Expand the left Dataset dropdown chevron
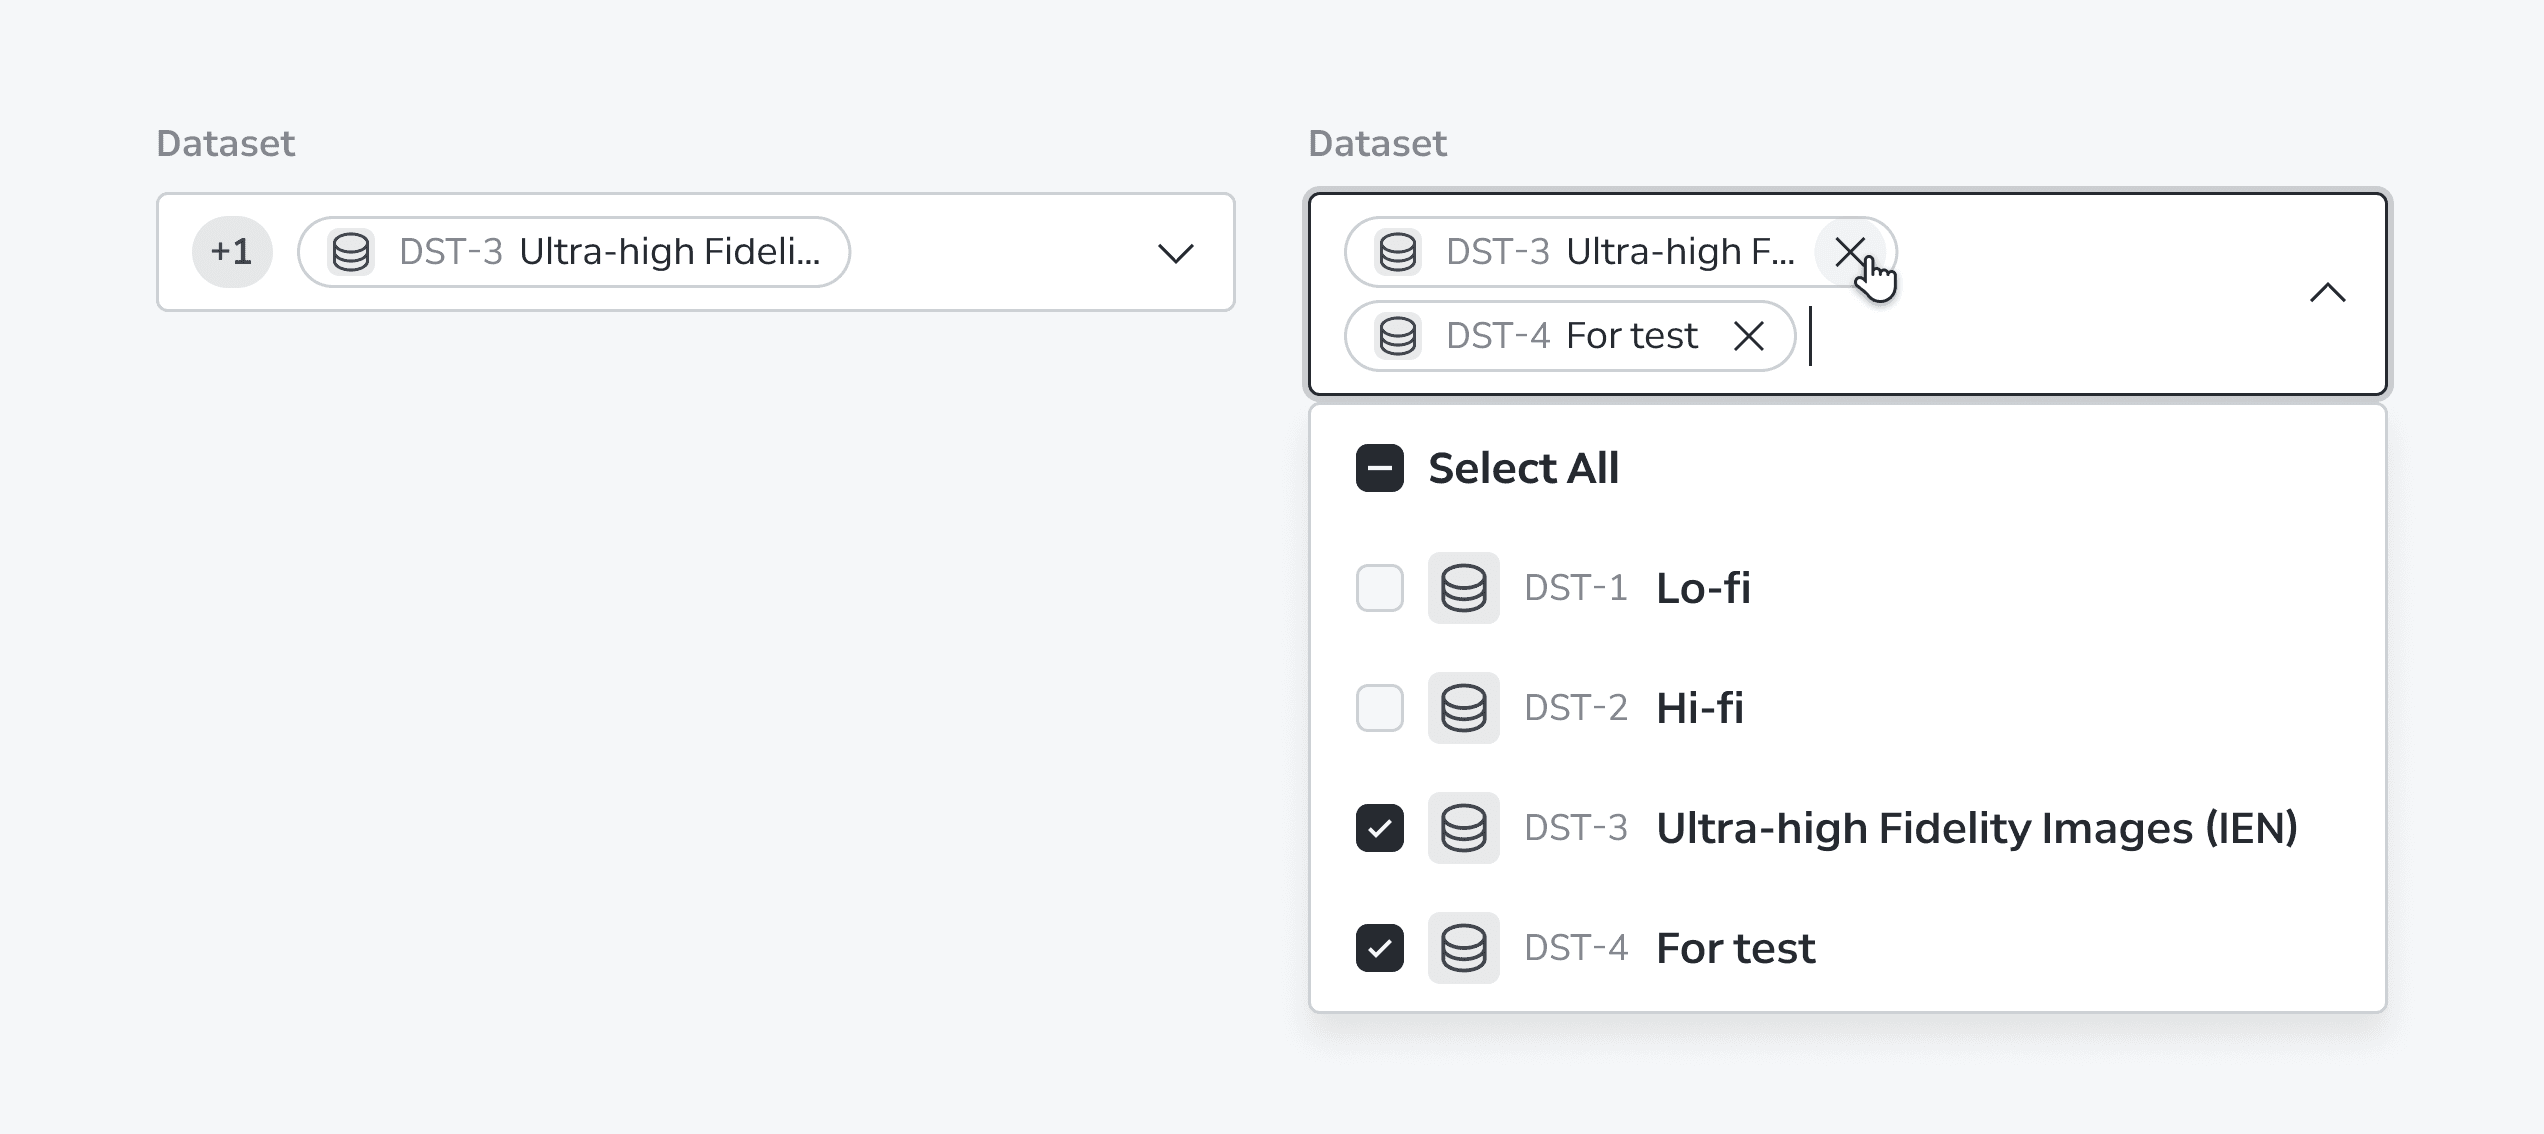The image size is (2544, 1134). pos(1175,253)
